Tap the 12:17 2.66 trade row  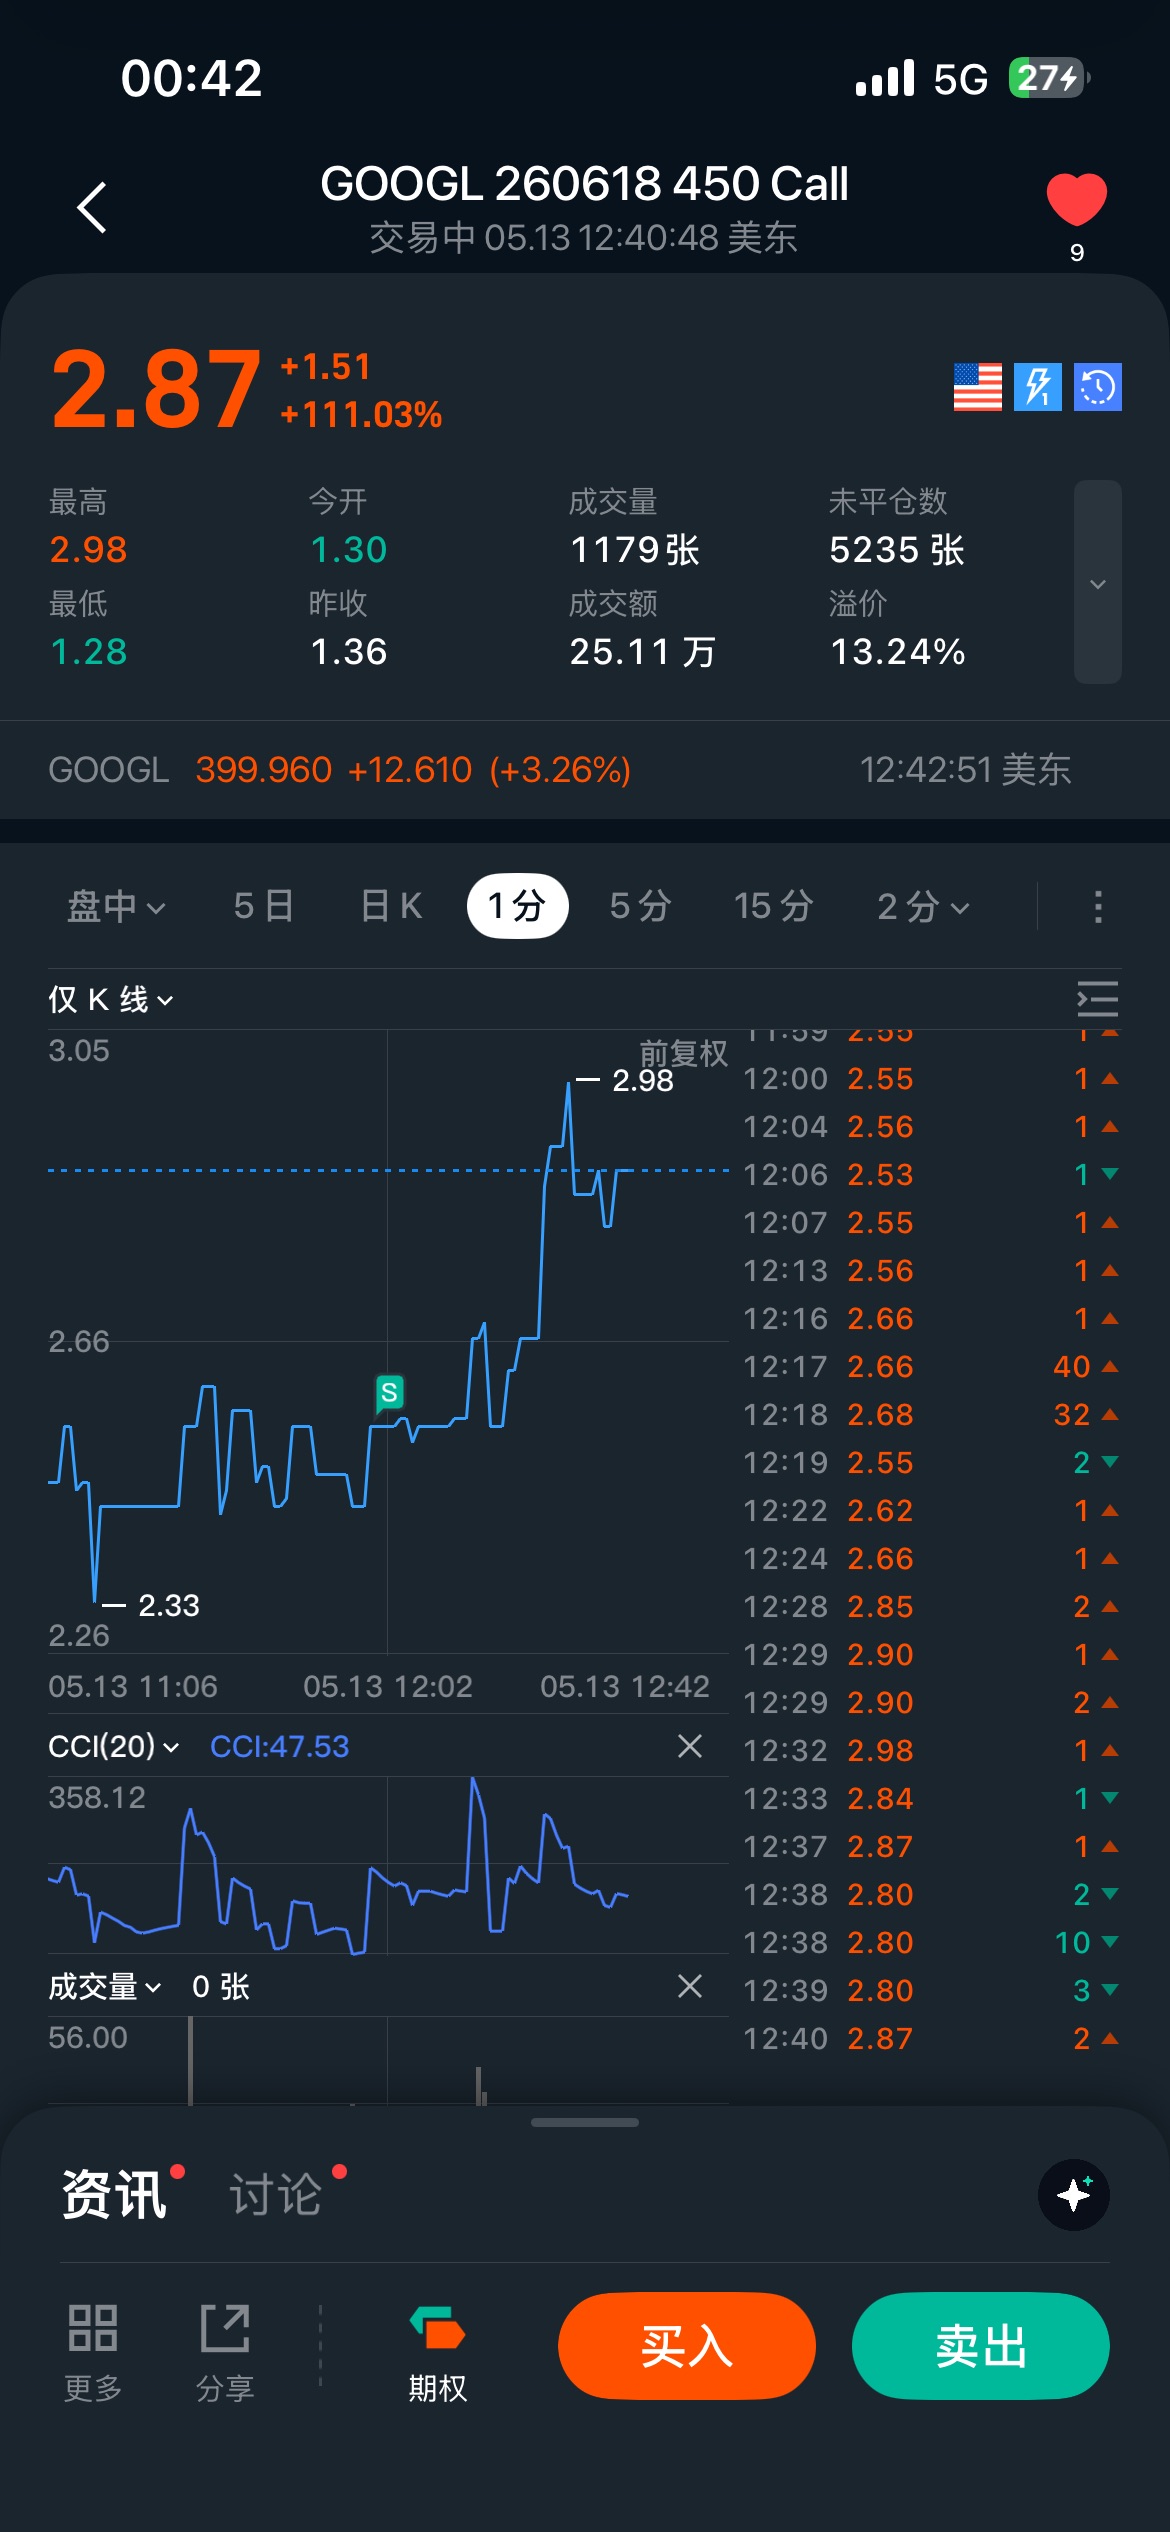[931, 1366]
